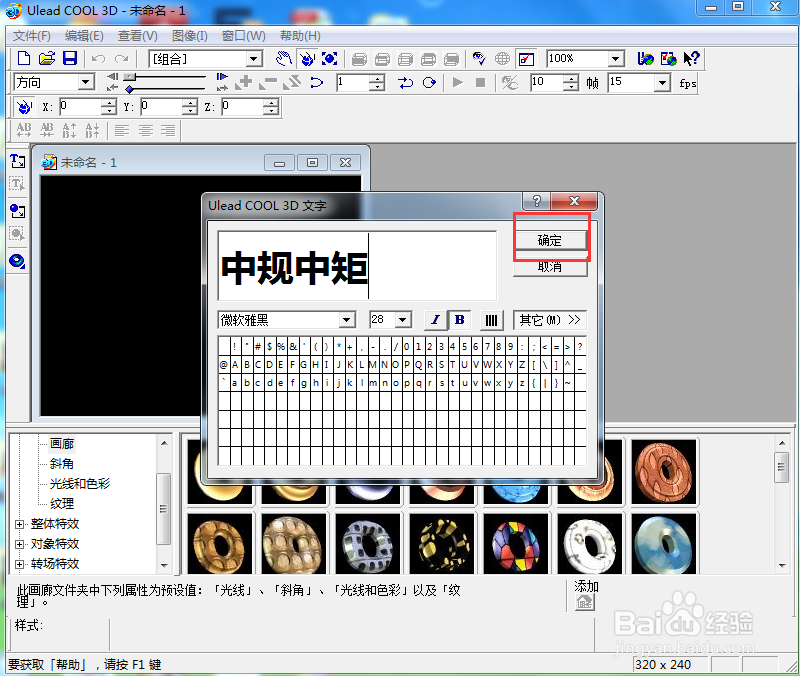
Task: Play the animation
Action: tap(458, 82)
